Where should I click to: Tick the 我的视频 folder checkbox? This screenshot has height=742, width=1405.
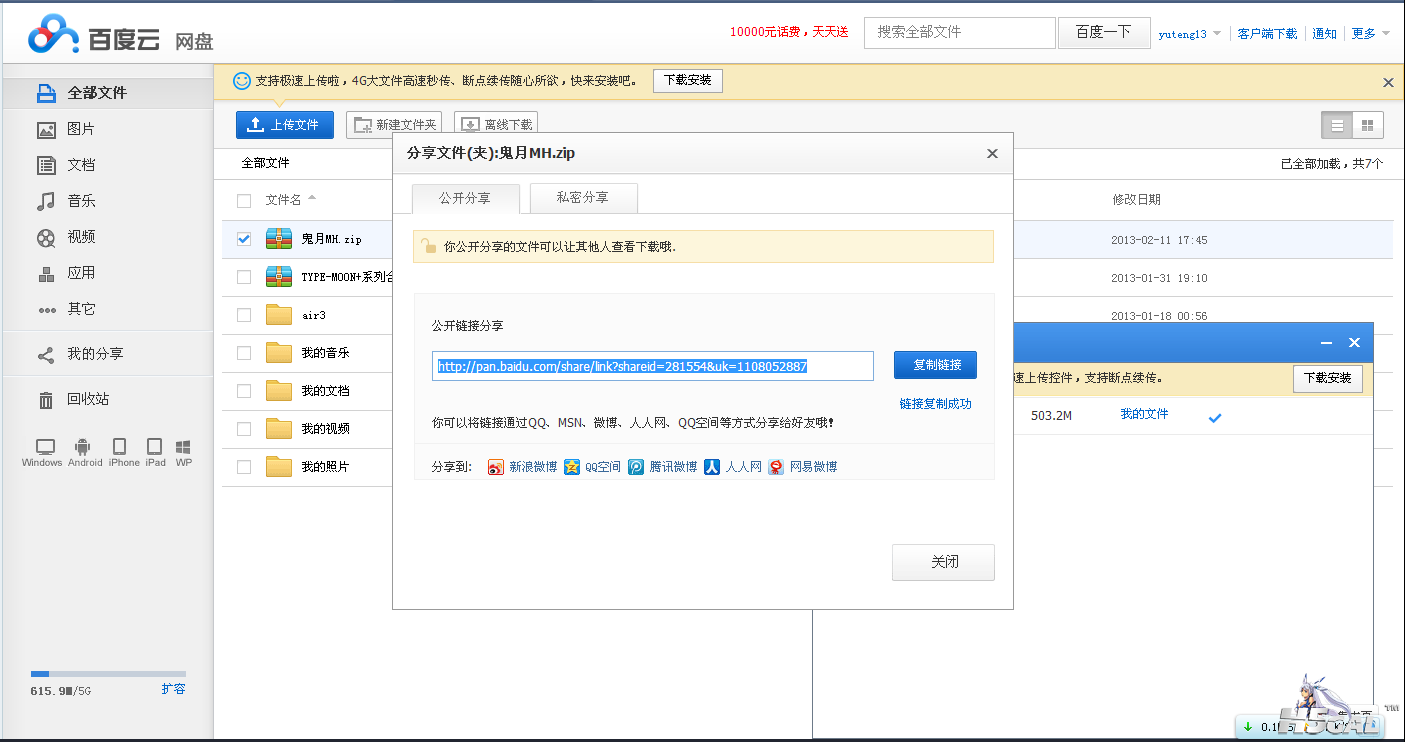244,429
